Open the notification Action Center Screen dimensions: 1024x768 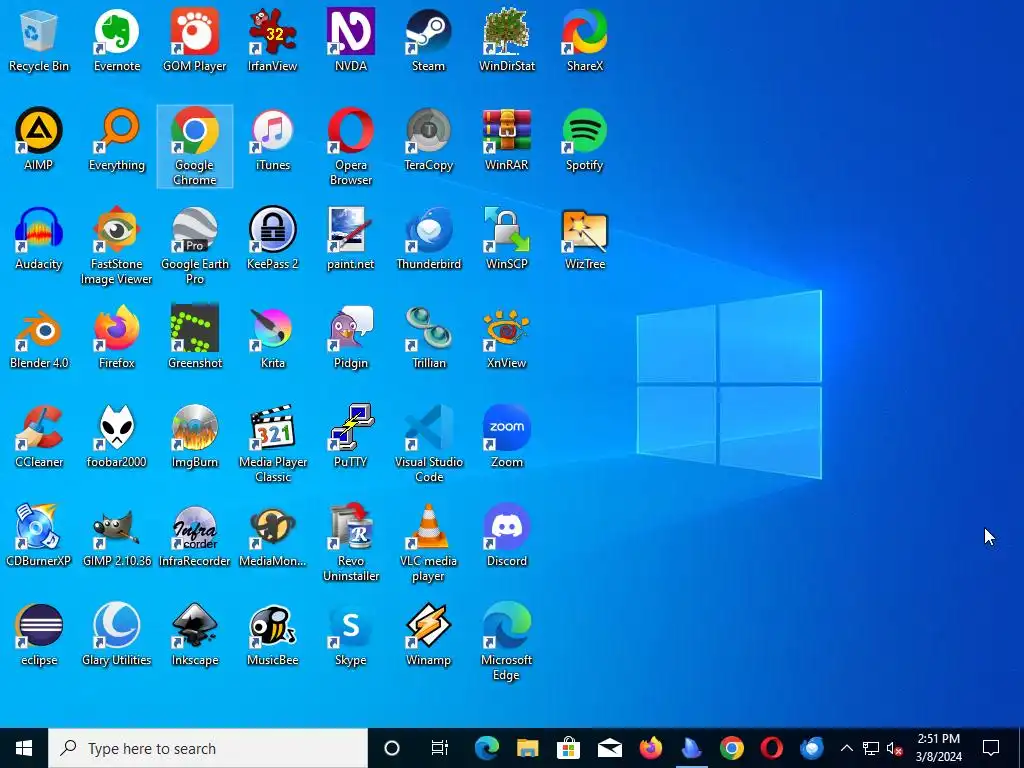(x=991, y=748)
